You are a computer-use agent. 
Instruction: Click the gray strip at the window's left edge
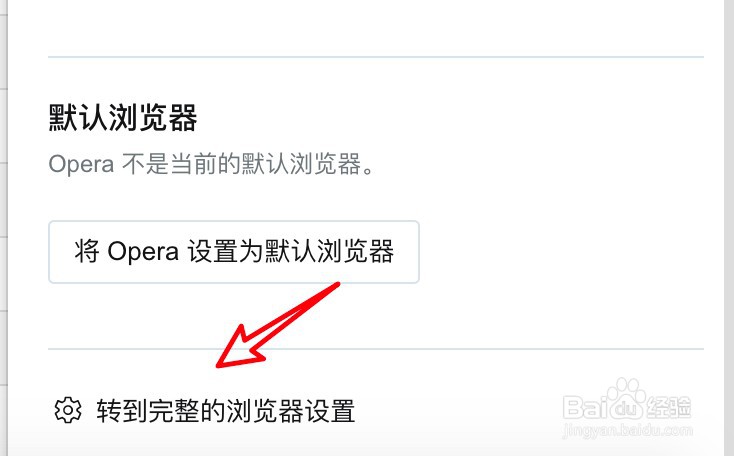4,228
